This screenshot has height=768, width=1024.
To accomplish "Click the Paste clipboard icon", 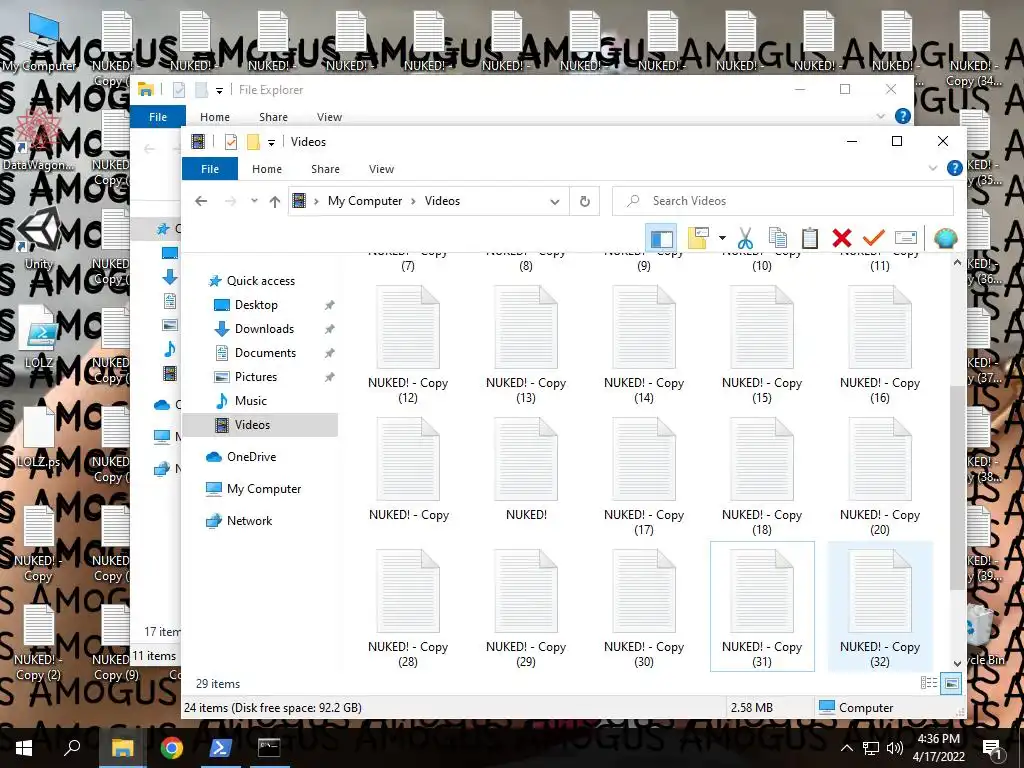I will 810,238.
